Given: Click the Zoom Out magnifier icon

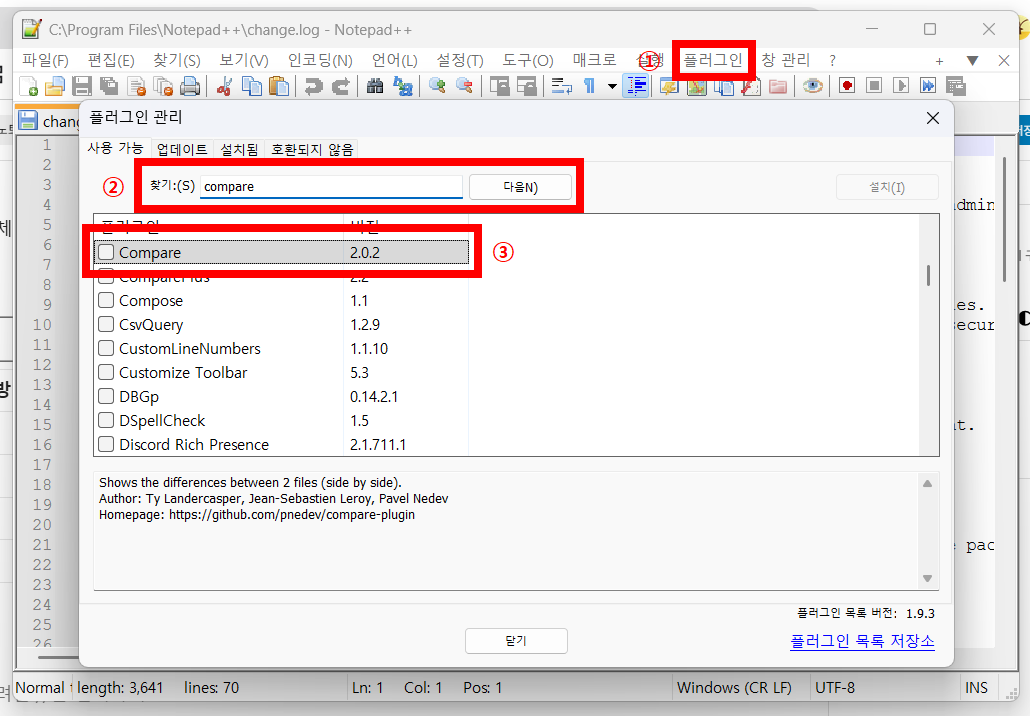Looking at the screenshot, I should tap(464, 86).
